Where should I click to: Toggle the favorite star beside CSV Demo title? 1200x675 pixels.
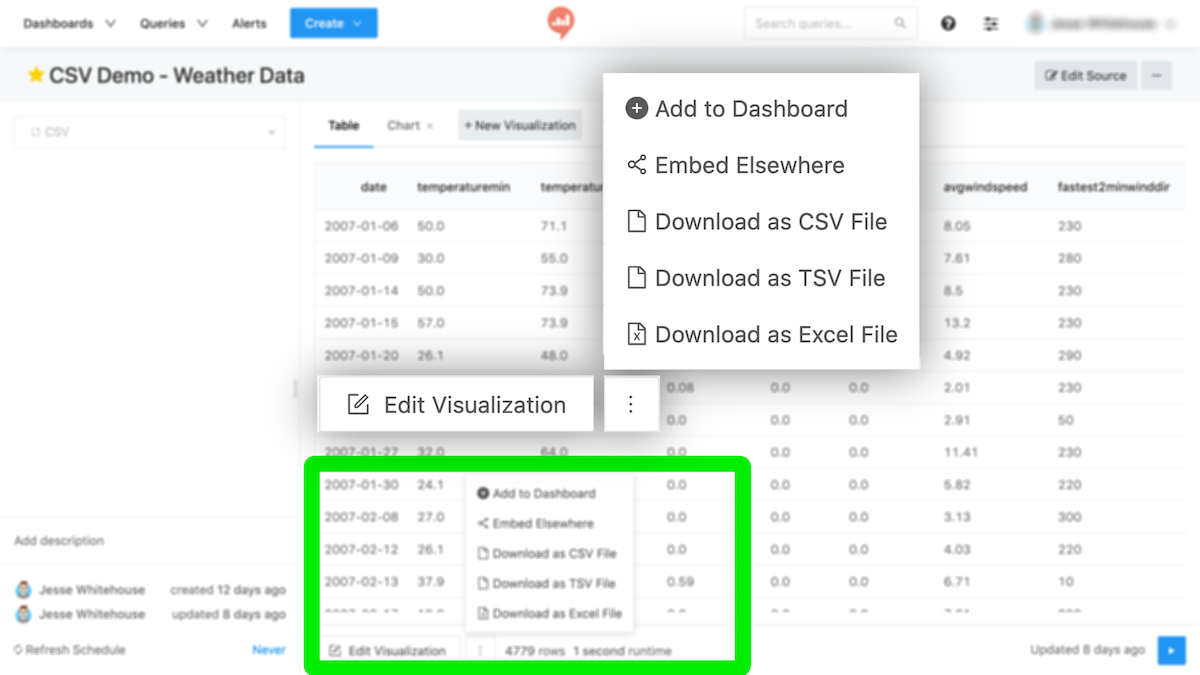coord(36,75)
